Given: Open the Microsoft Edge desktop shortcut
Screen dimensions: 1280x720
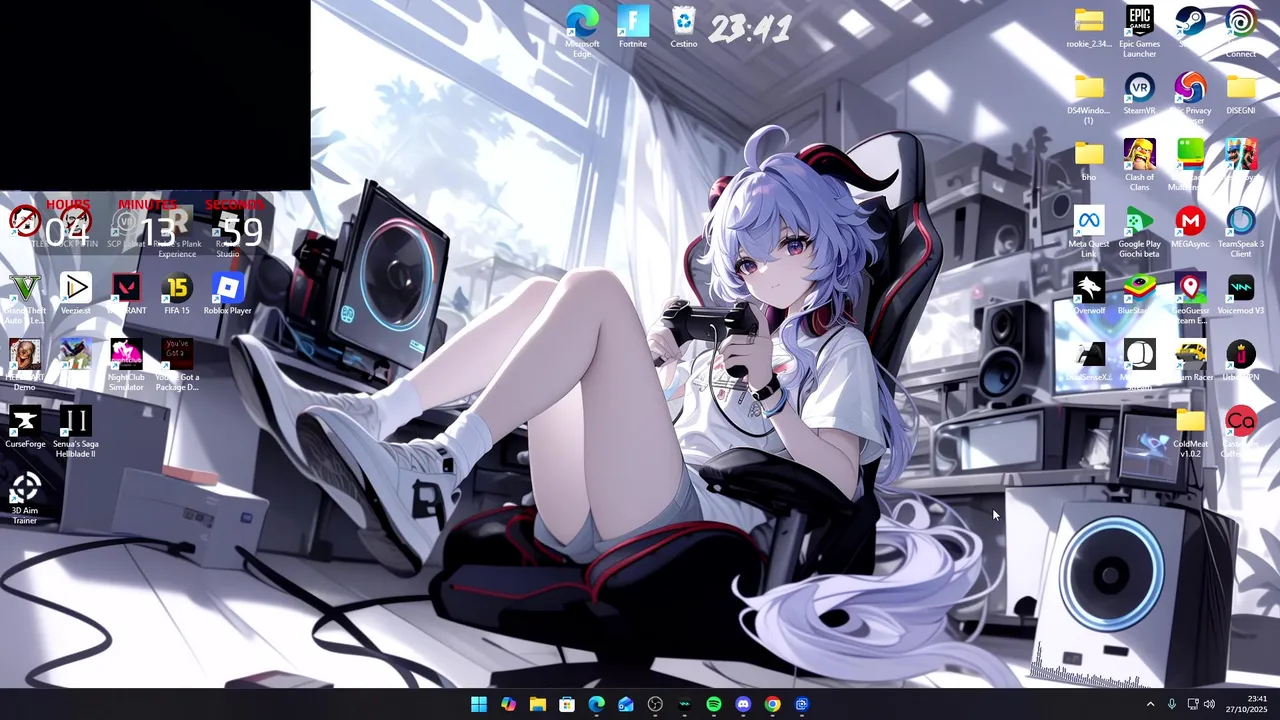Looking at the screenshot, I should [x=582, y=30].
